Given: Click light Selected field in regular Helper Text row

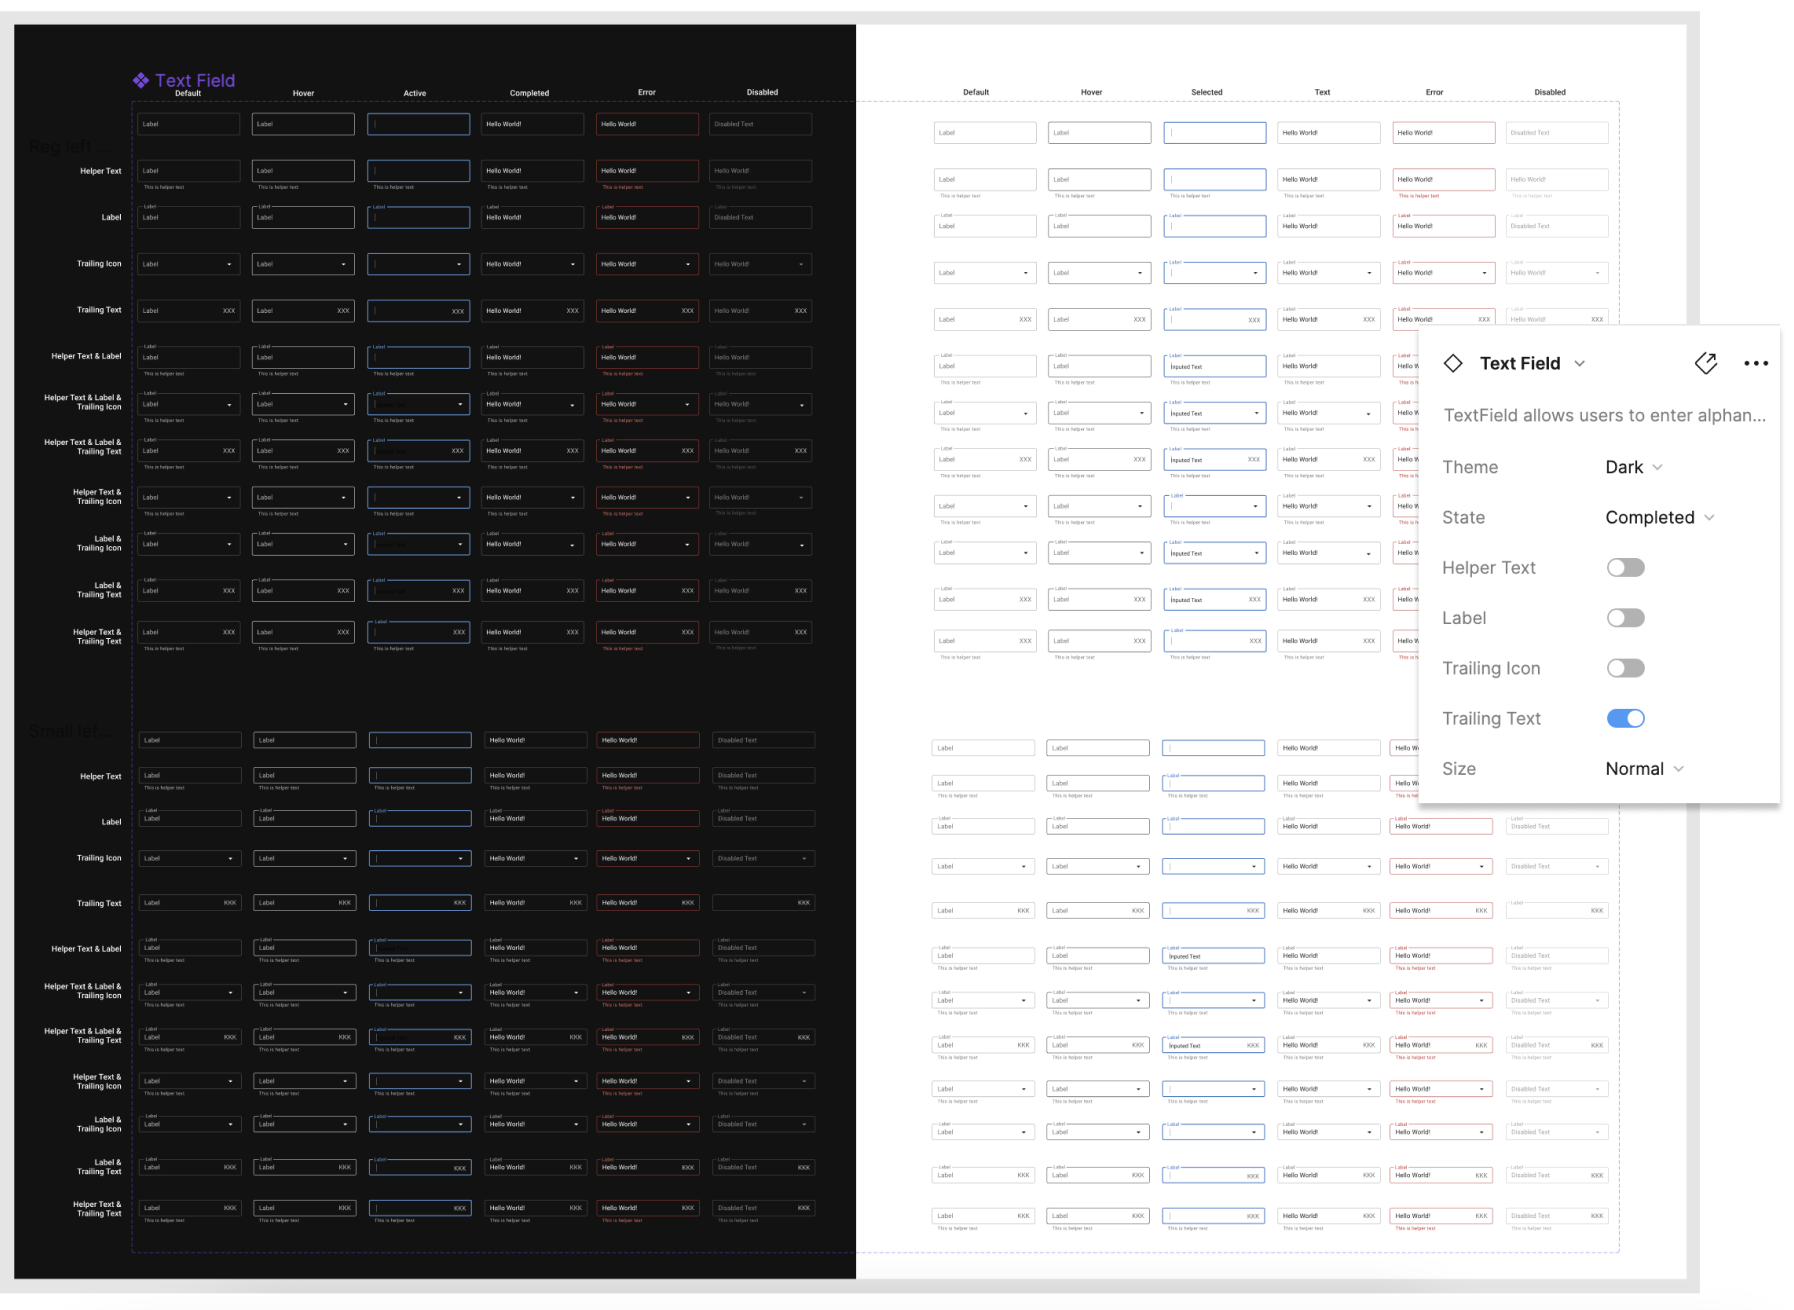Looking at the screenshot, I should [x=1214, y=180].
